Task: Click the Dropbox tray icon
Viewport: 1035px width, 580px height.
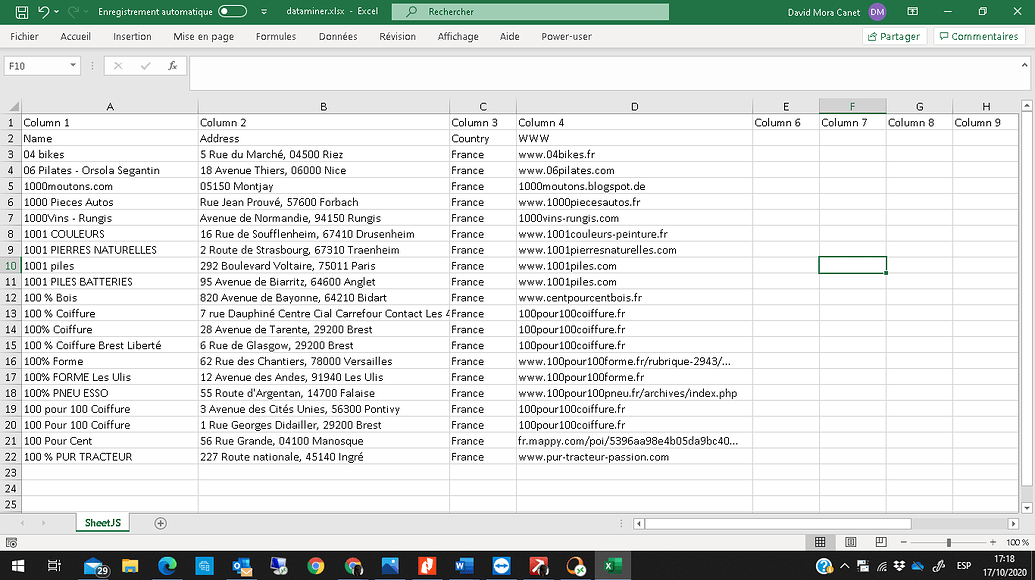Action: click(899, 566)
